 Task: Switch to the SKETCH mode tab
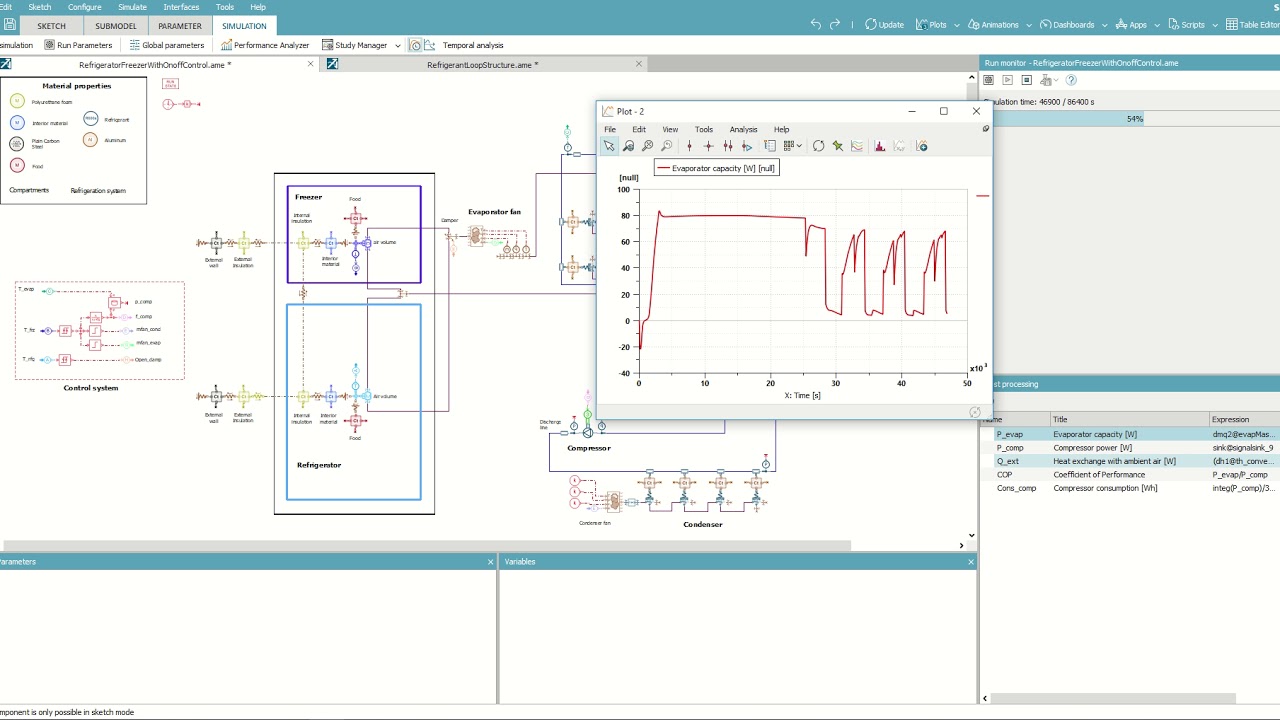[x=51, y=26]
